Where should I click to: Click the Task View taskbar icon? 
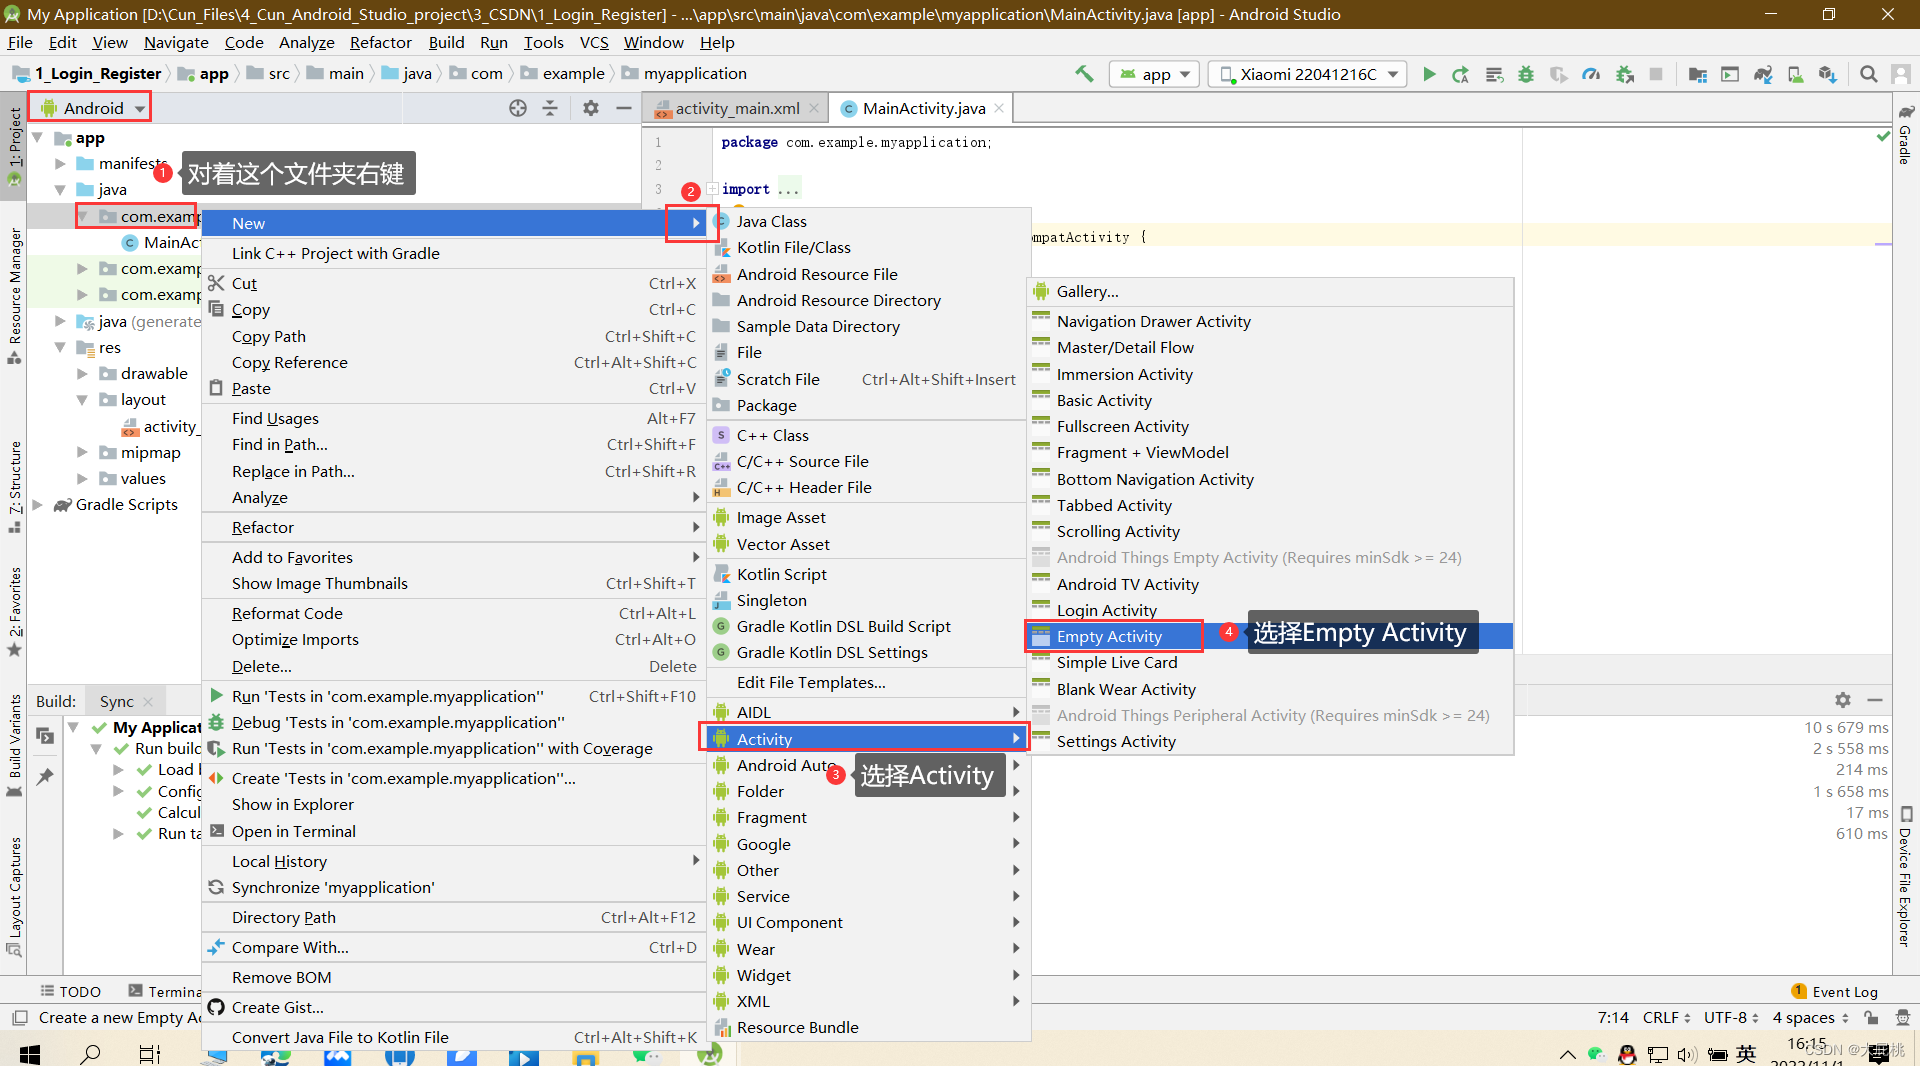click(x=150, y=1053)
